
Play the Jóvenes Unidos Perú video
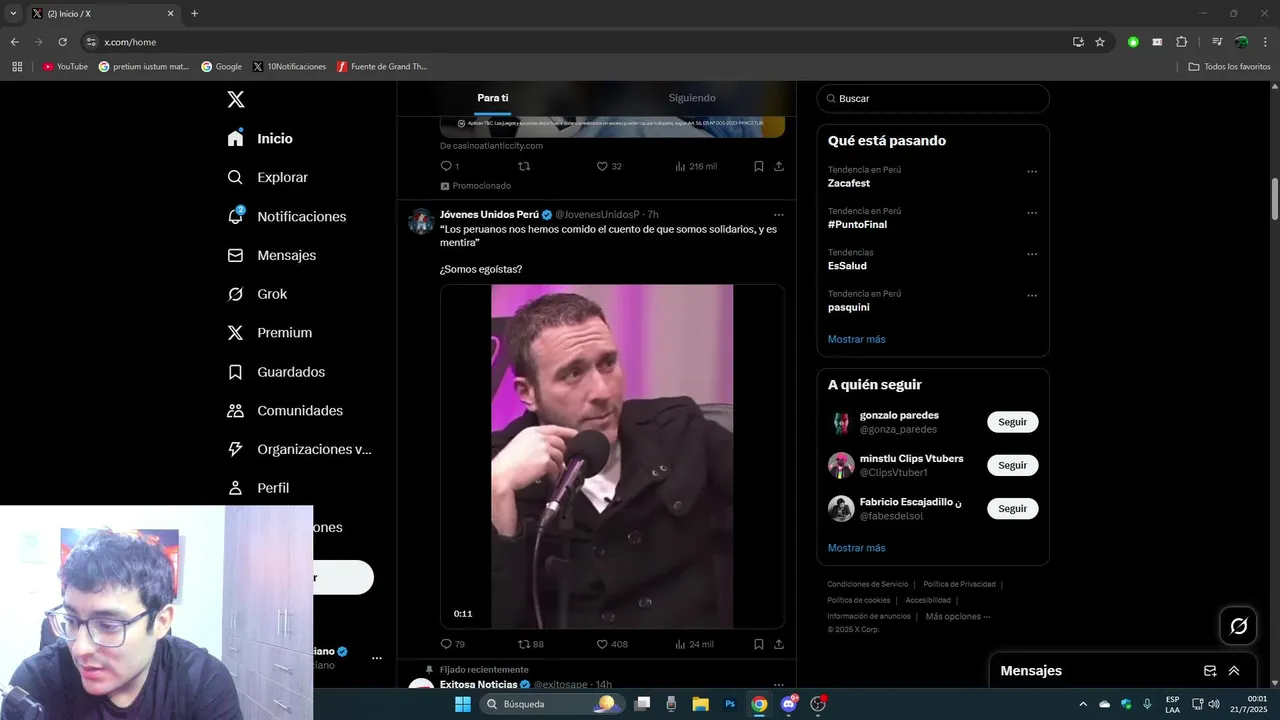(612, 456)
